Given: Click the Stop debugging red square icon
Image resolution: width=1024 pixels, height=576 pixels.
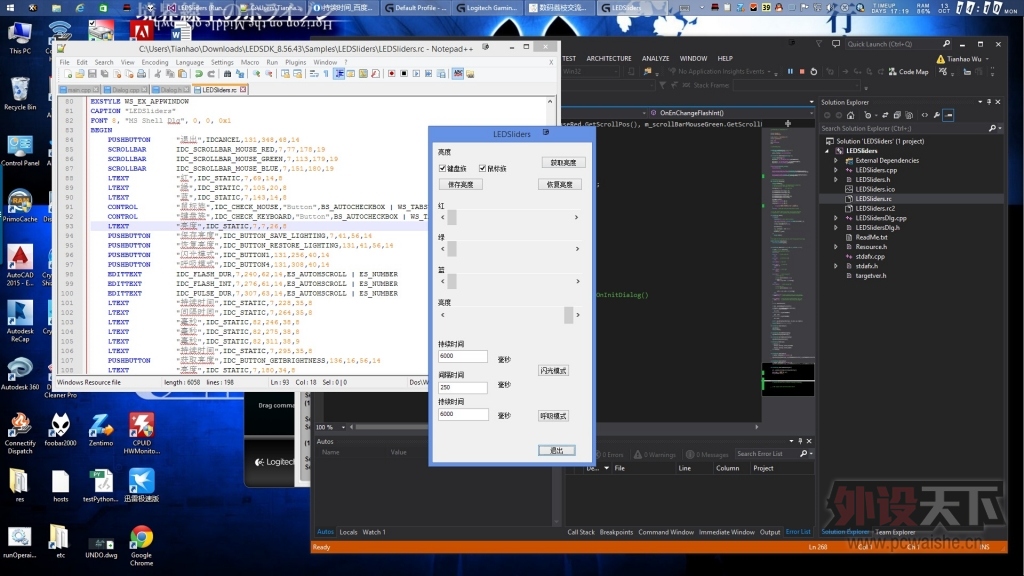Looking at the screenshot, I should coord(802,72).
